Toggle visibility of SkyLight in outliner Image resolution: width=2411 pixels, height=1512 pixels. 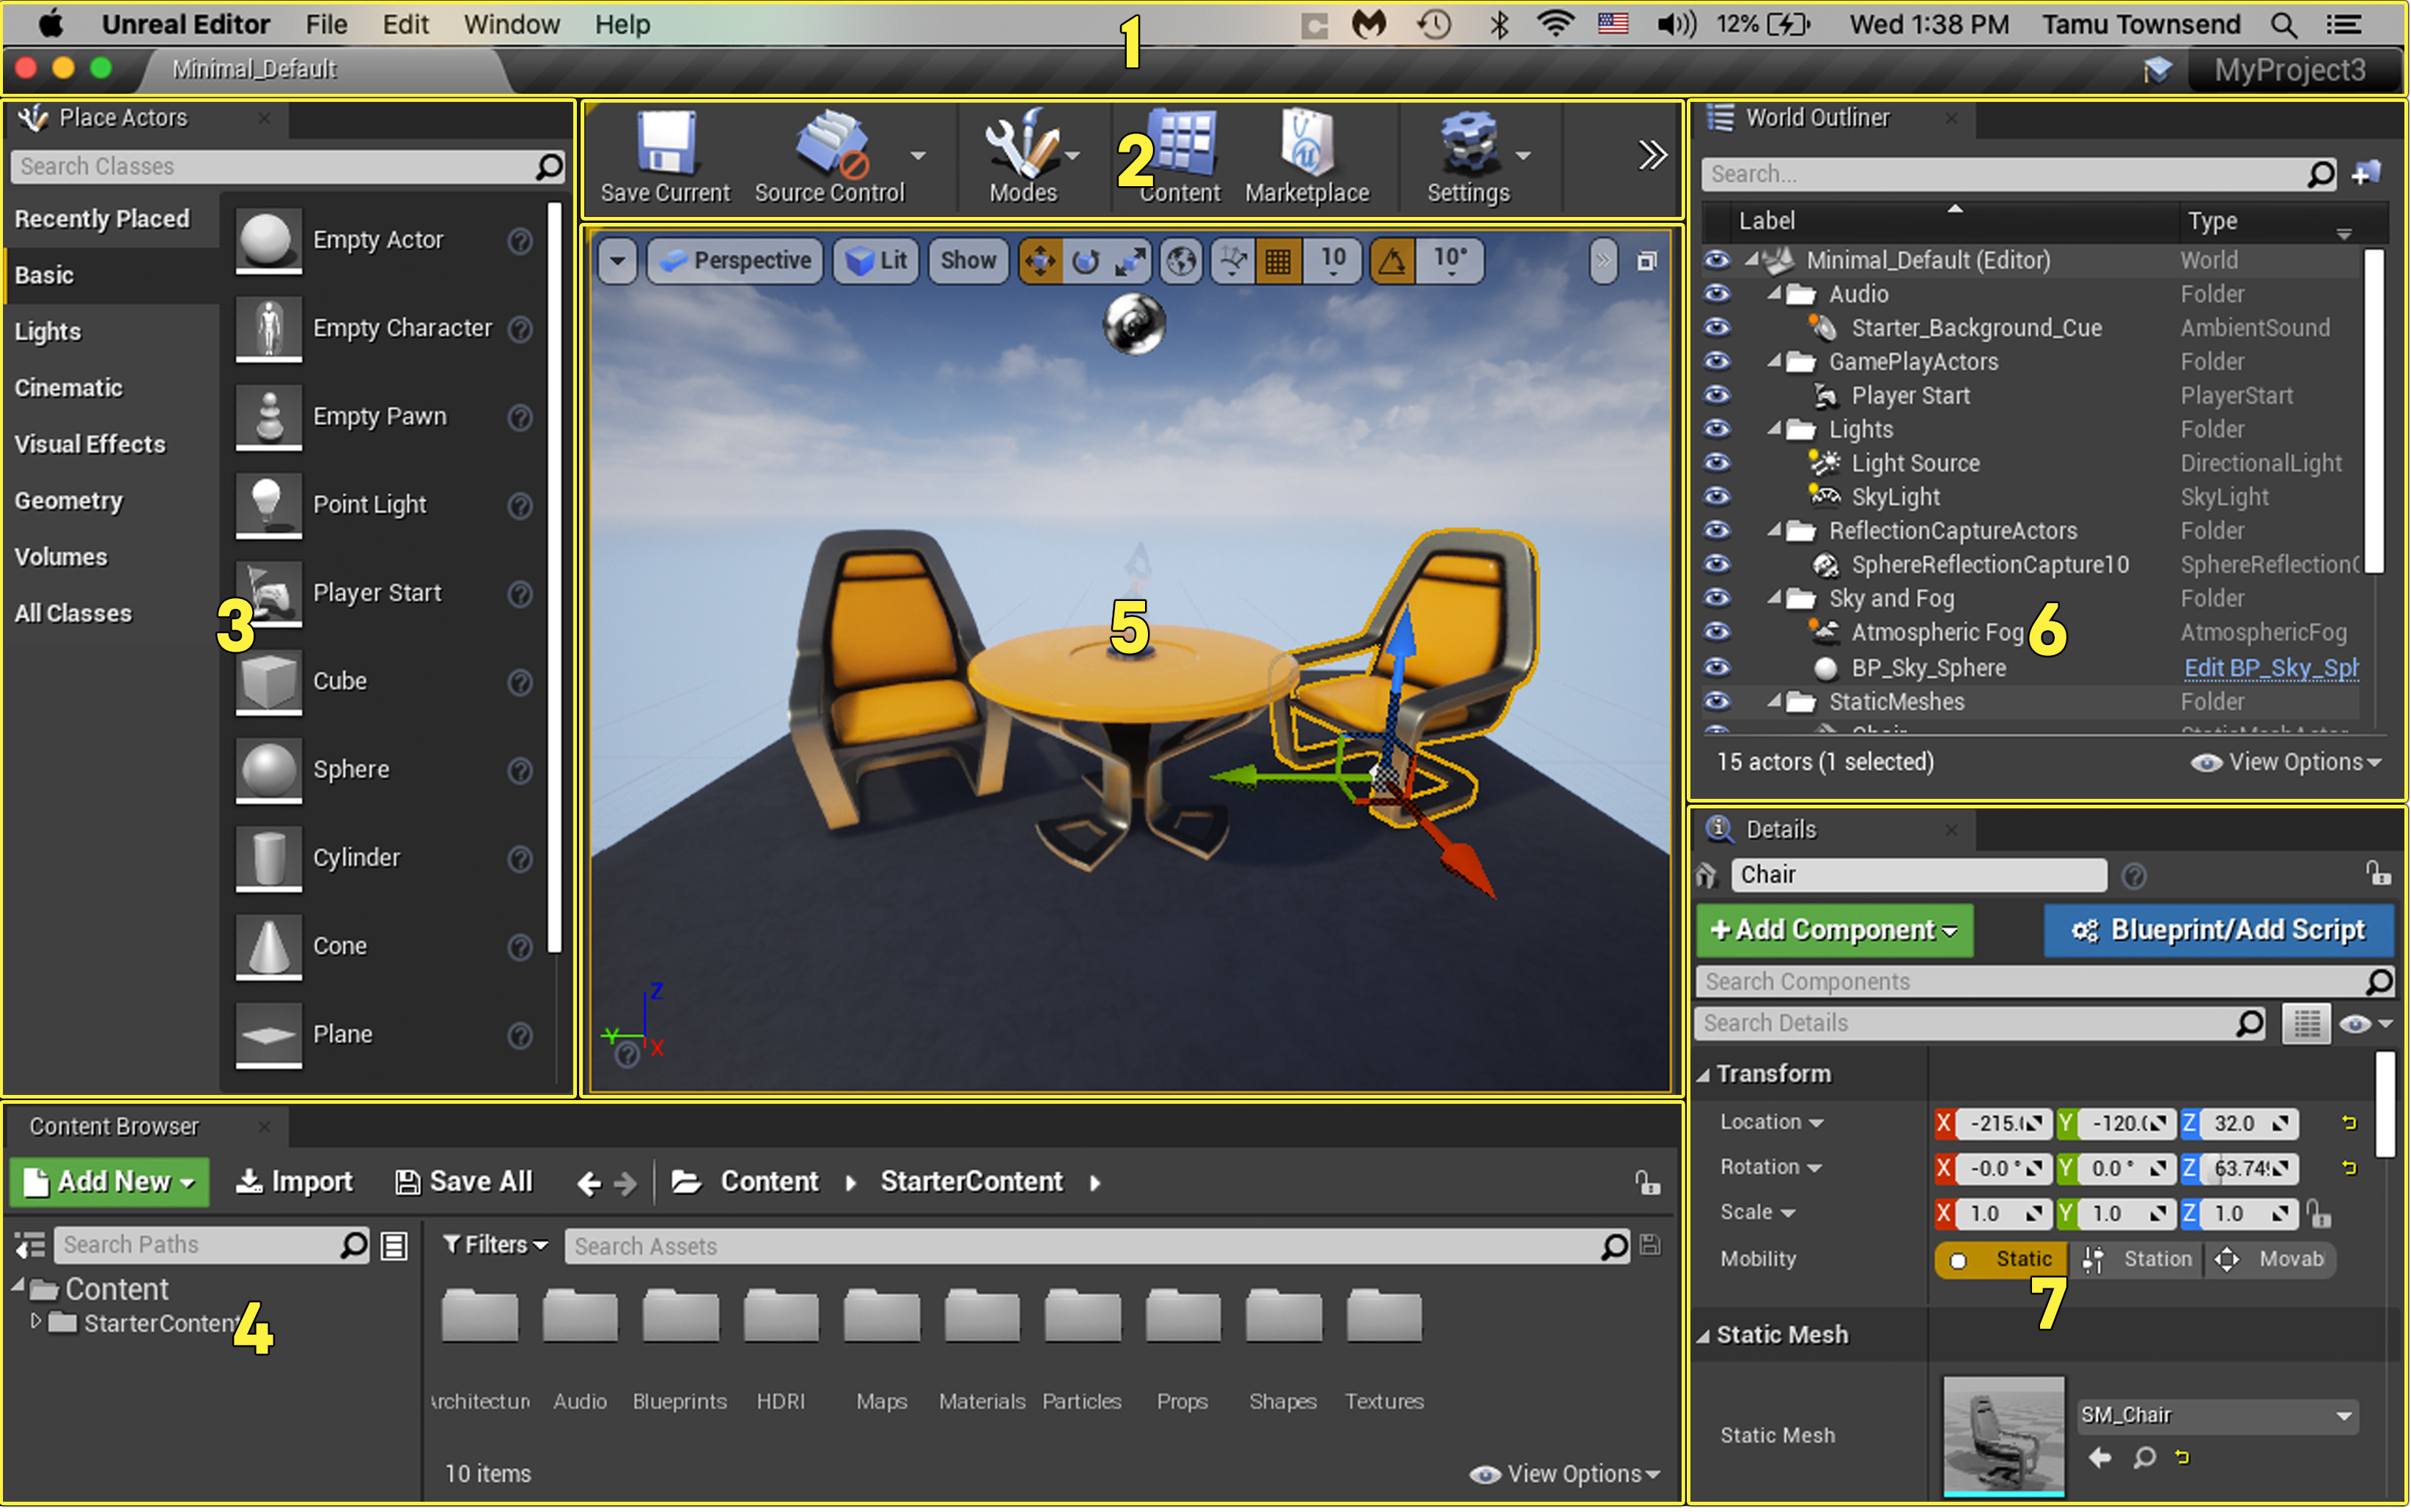pos(1717,497)
